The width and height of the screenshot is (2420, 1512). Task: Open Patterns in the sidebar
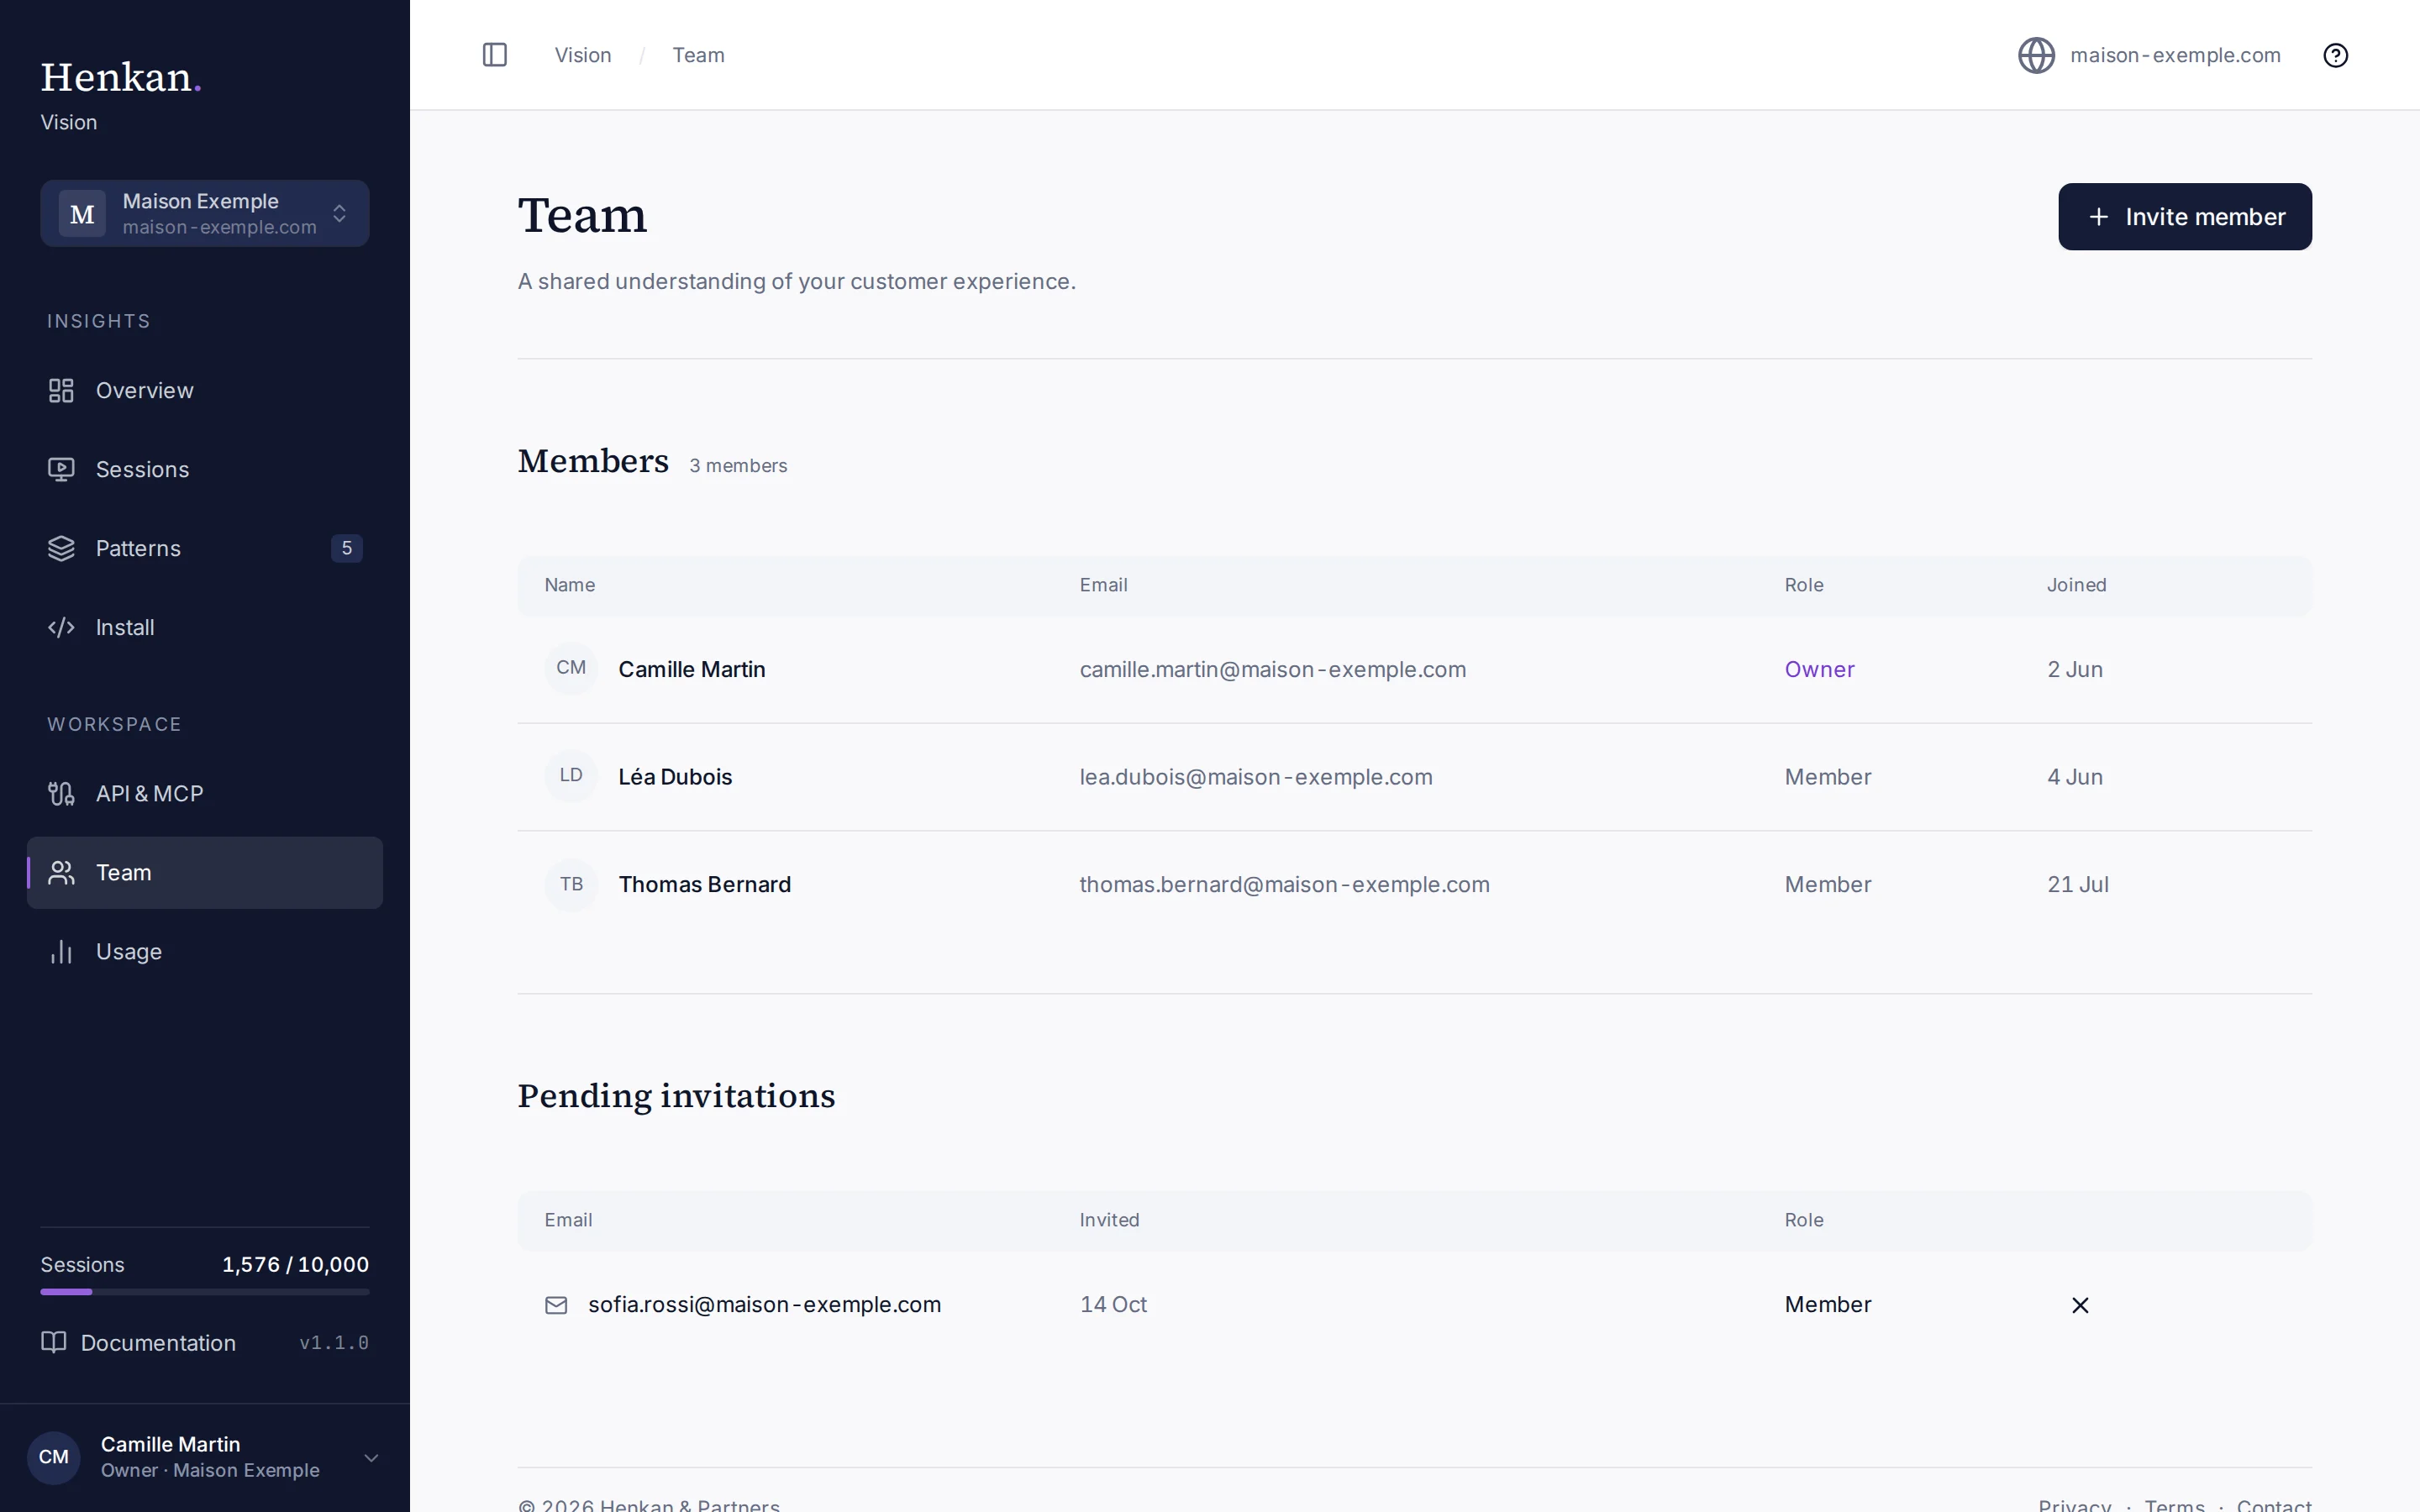[205, 548]
